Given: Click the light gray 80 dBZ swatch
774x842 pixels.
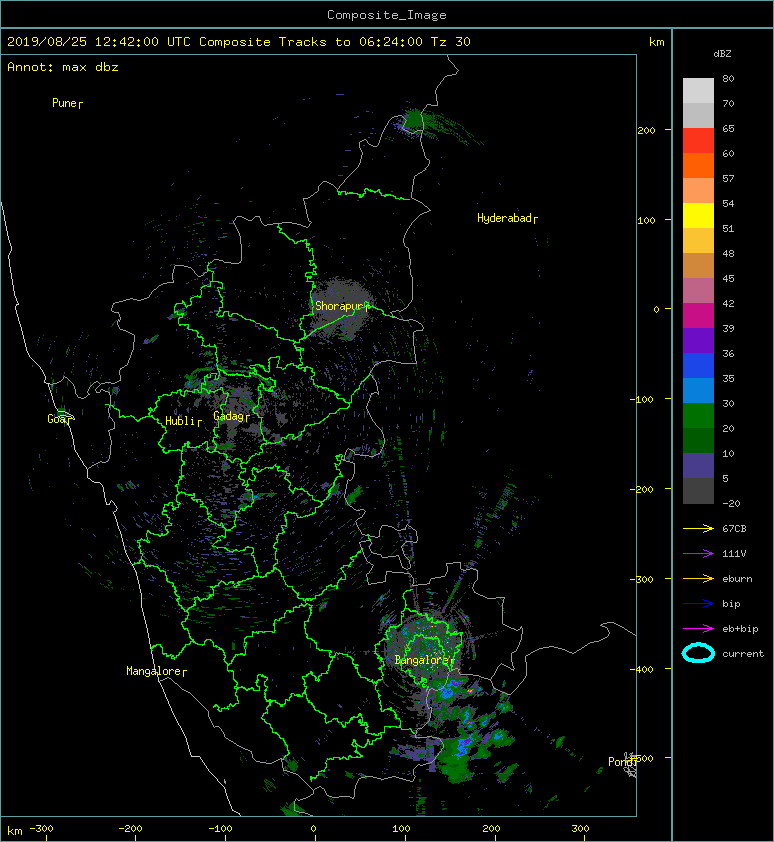Looking at the screenshot, I should pos(698,91).
